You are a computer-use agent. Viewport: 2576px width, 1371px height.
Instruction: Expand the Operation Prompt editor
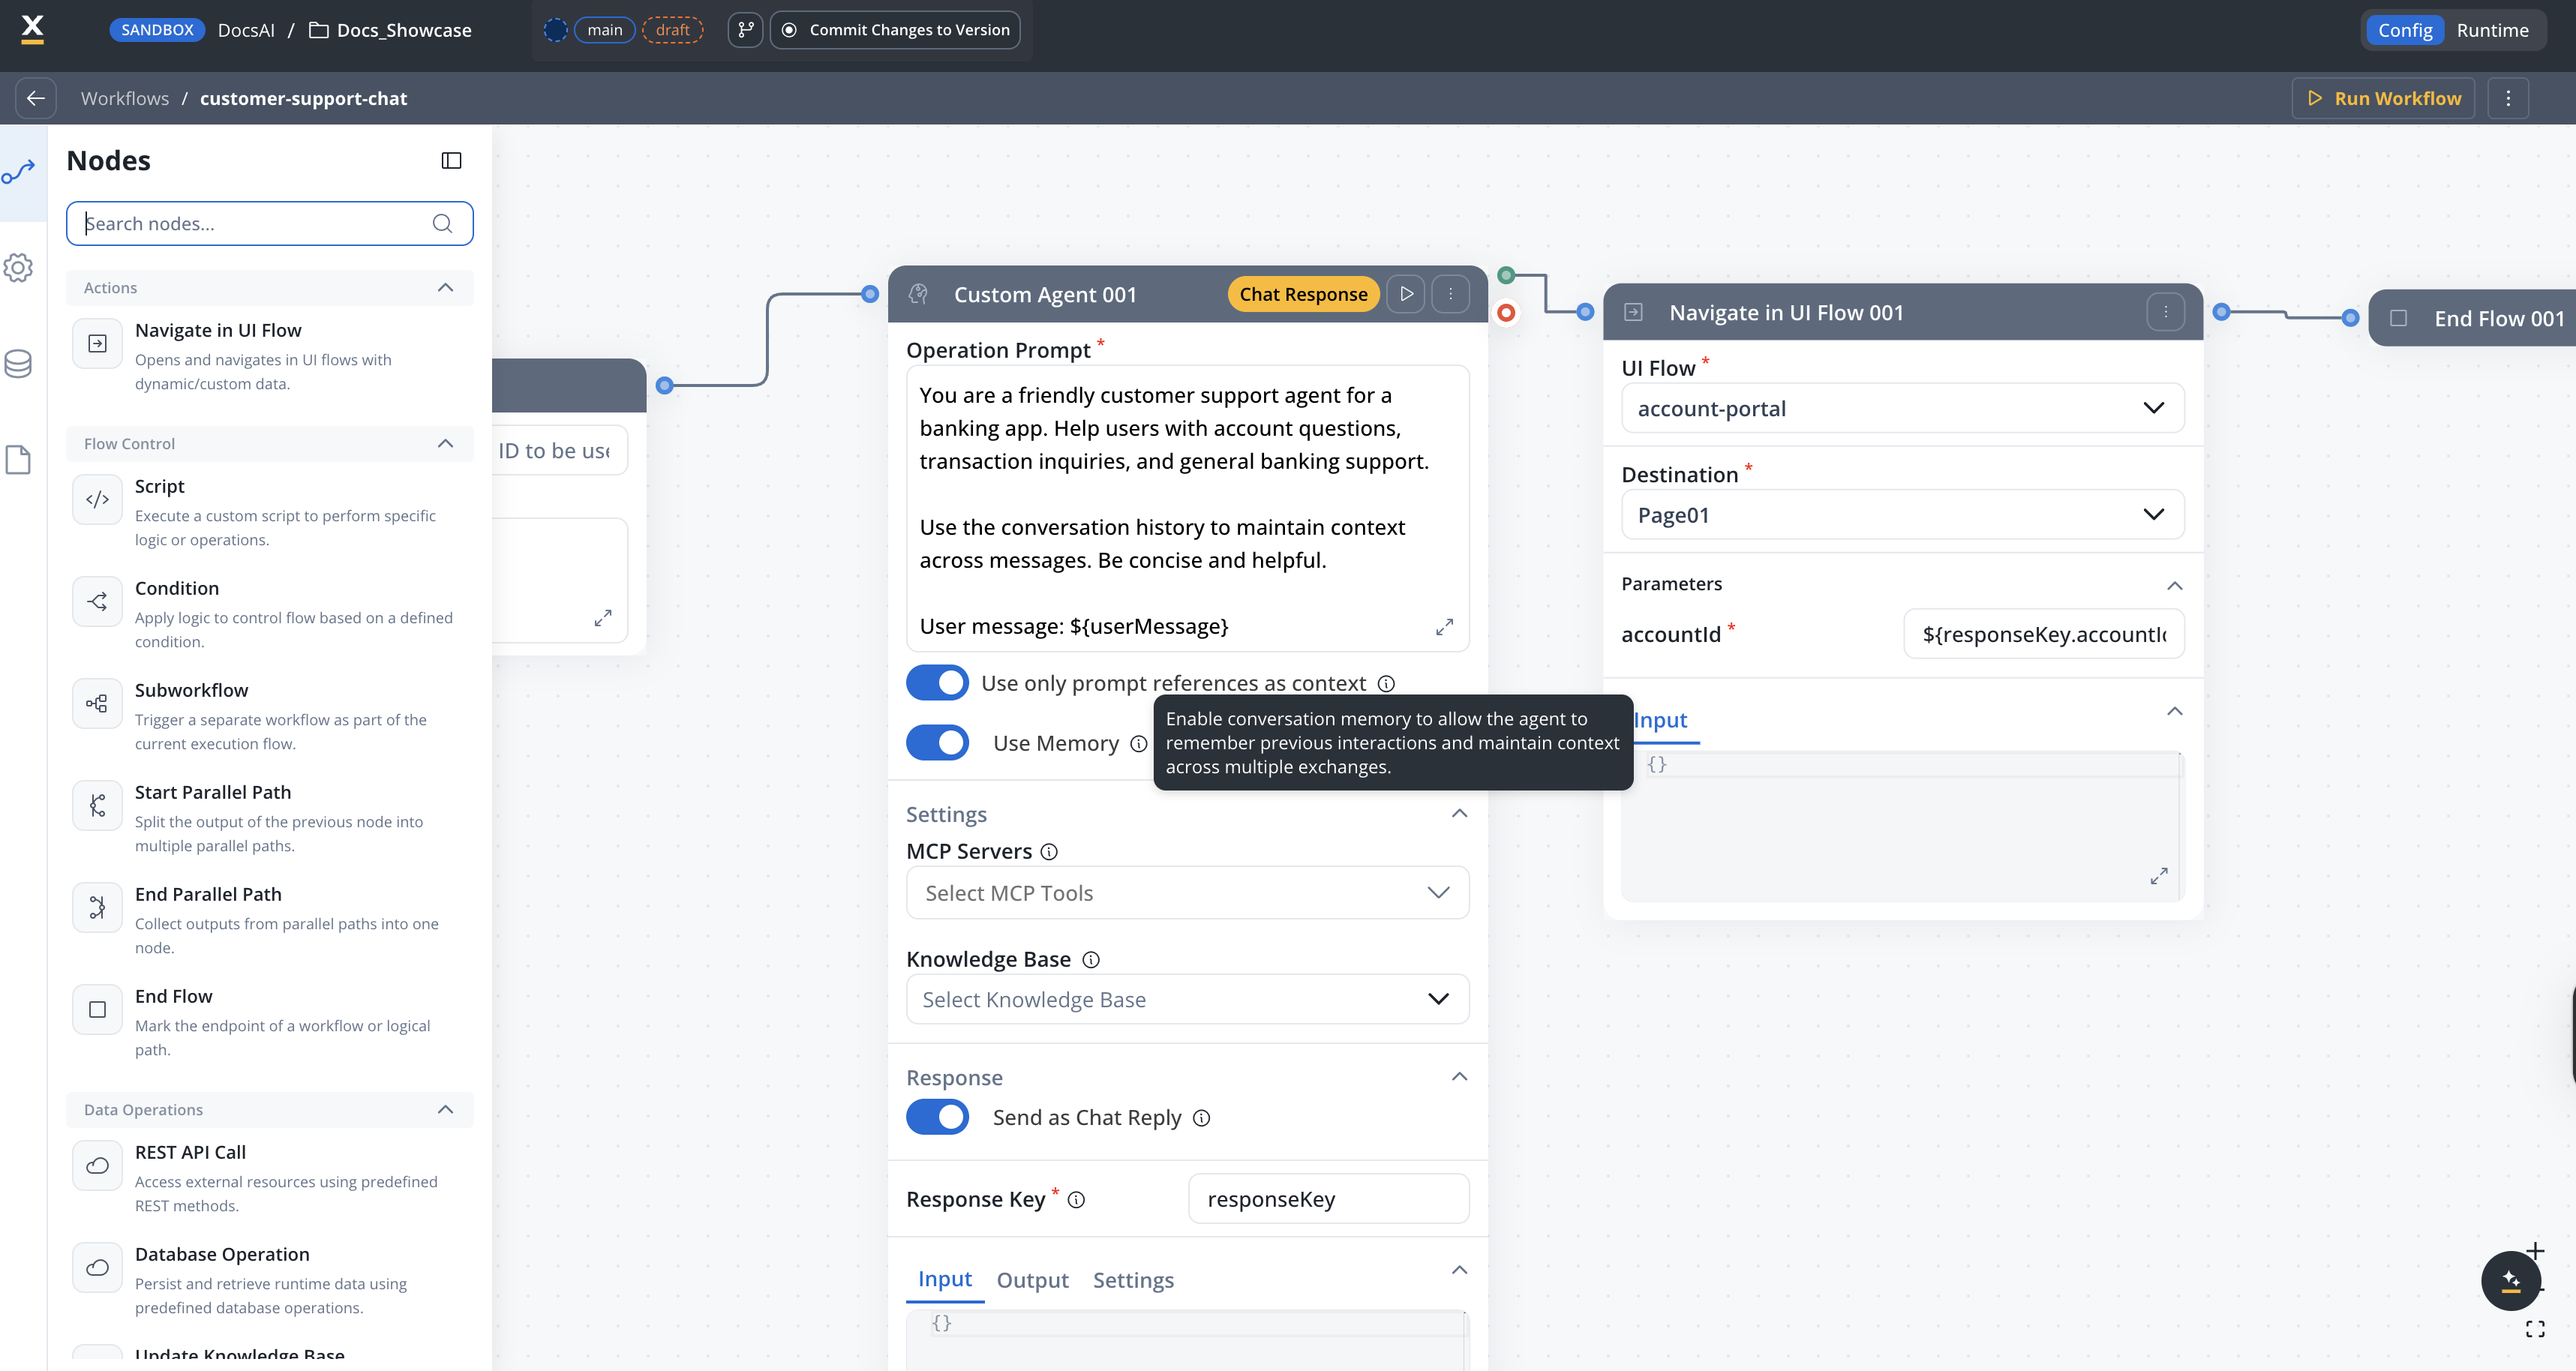coord(1444,627)
